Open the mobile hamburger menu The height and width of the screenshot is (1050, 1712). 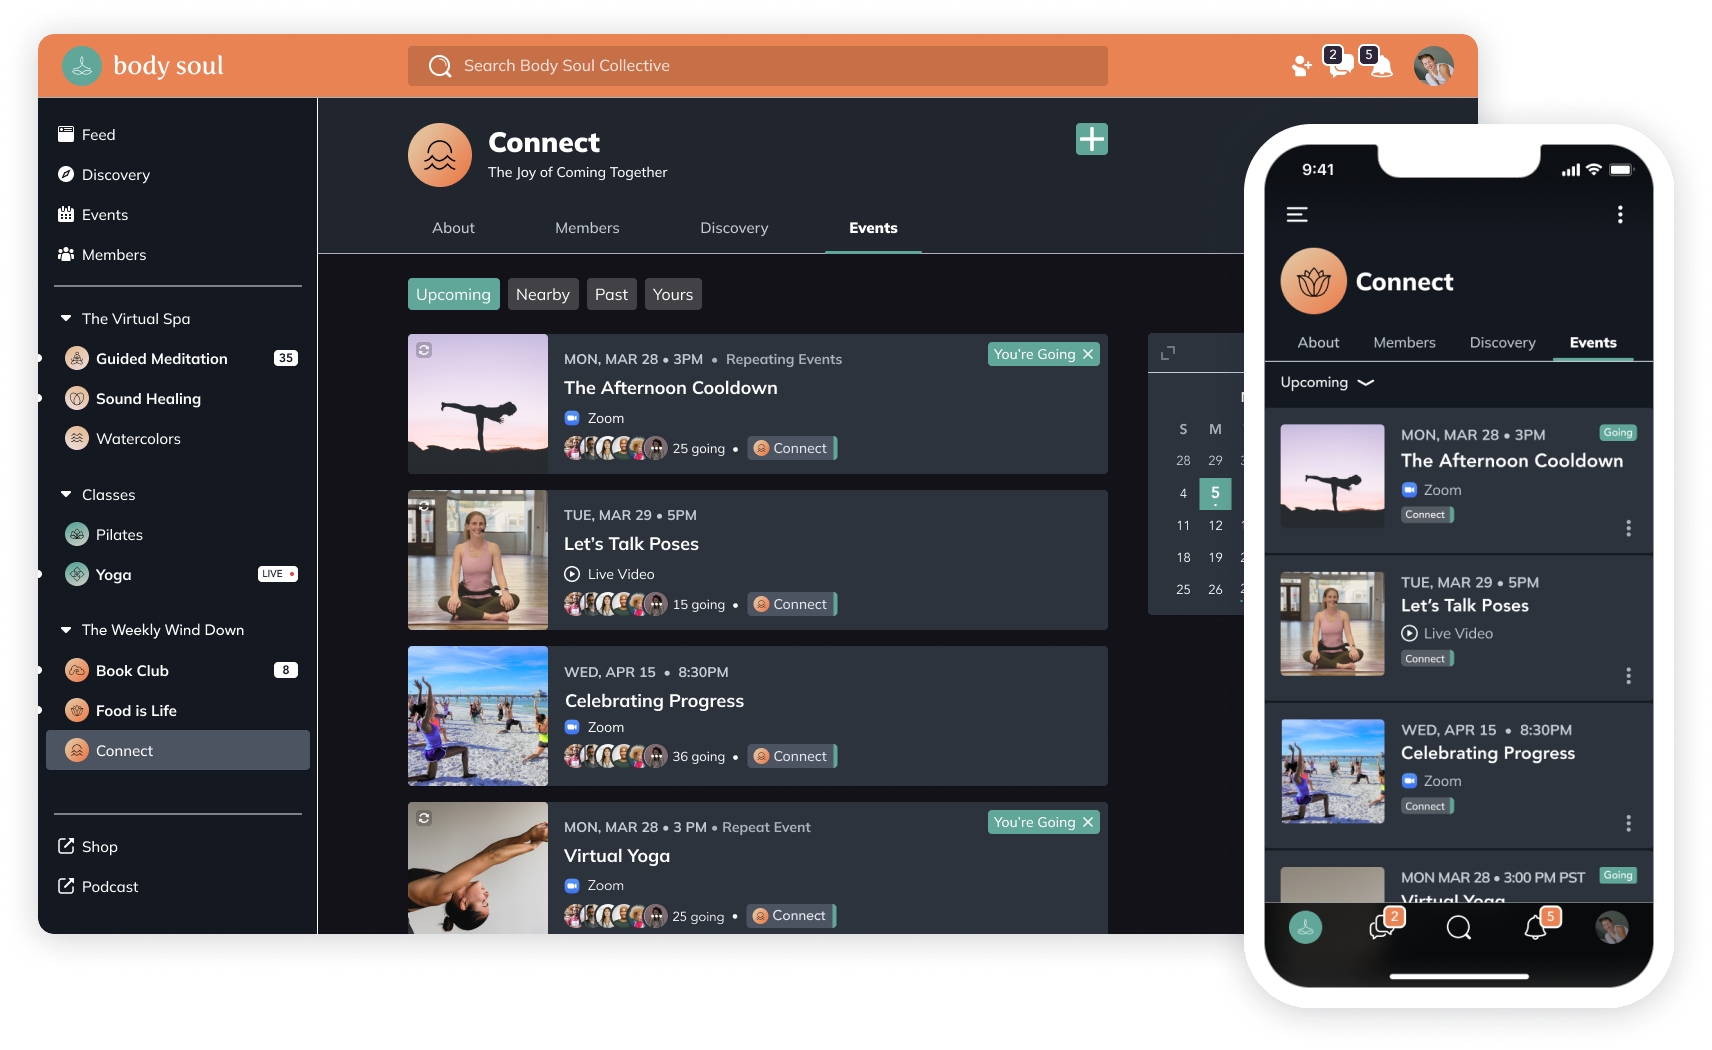click(x=1297, y=215)
